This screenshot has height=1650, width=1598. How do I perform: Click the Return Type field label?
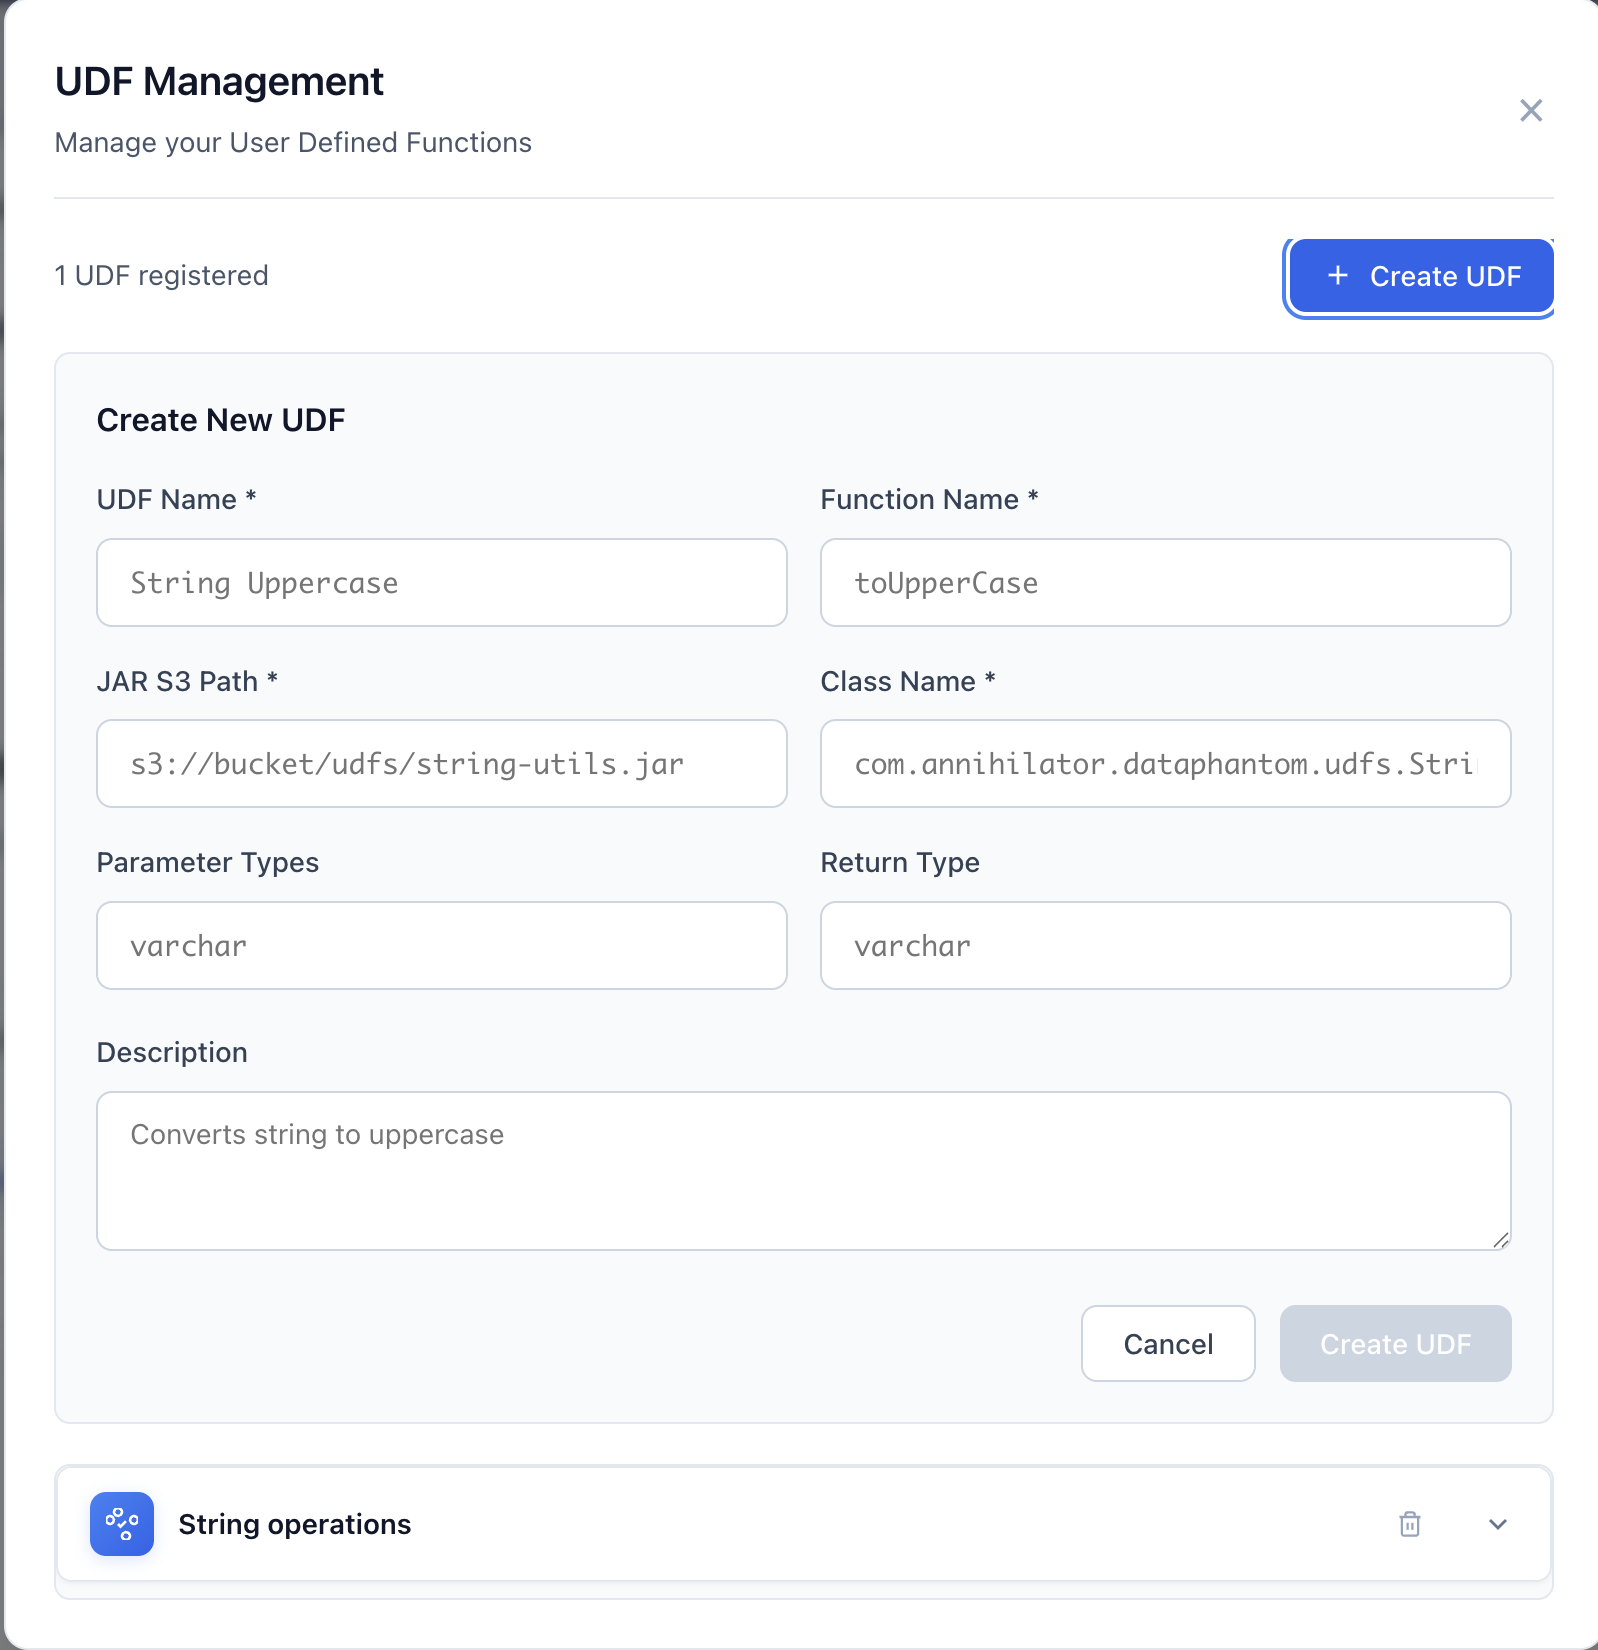899,863
